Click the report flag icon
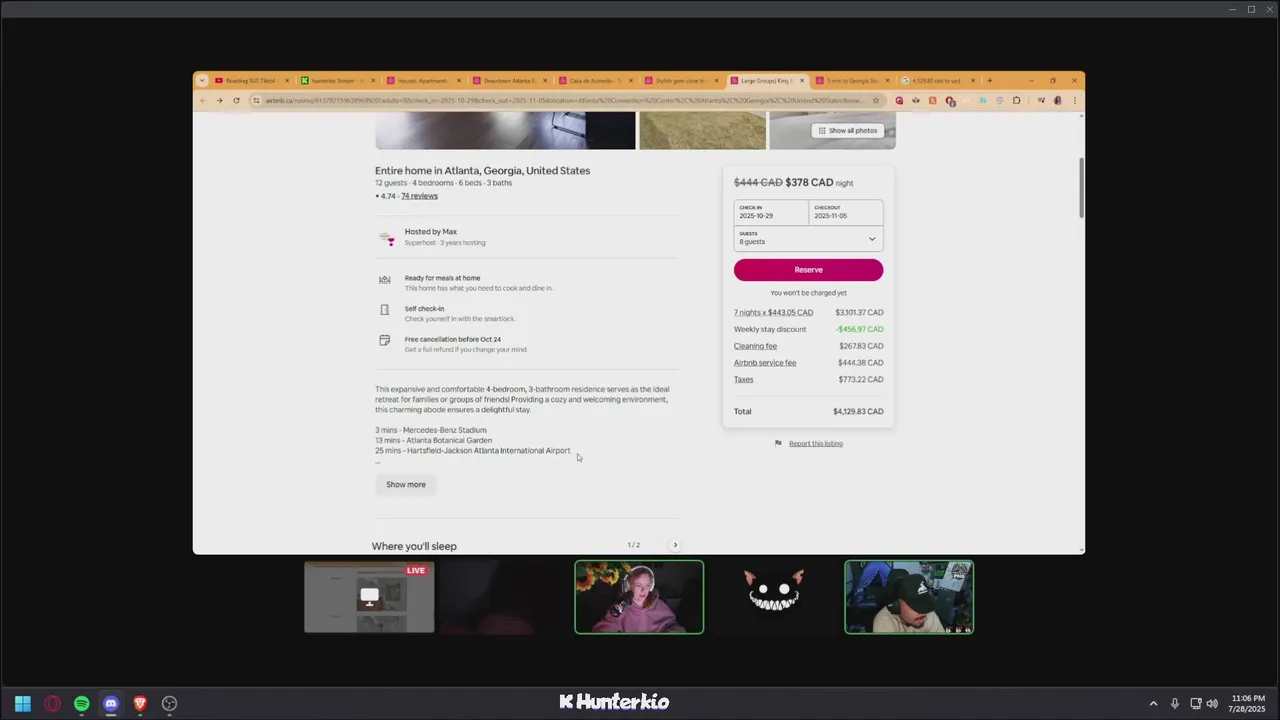The width and height of the screenshot is (1280, 720). [x=778, y=444]
